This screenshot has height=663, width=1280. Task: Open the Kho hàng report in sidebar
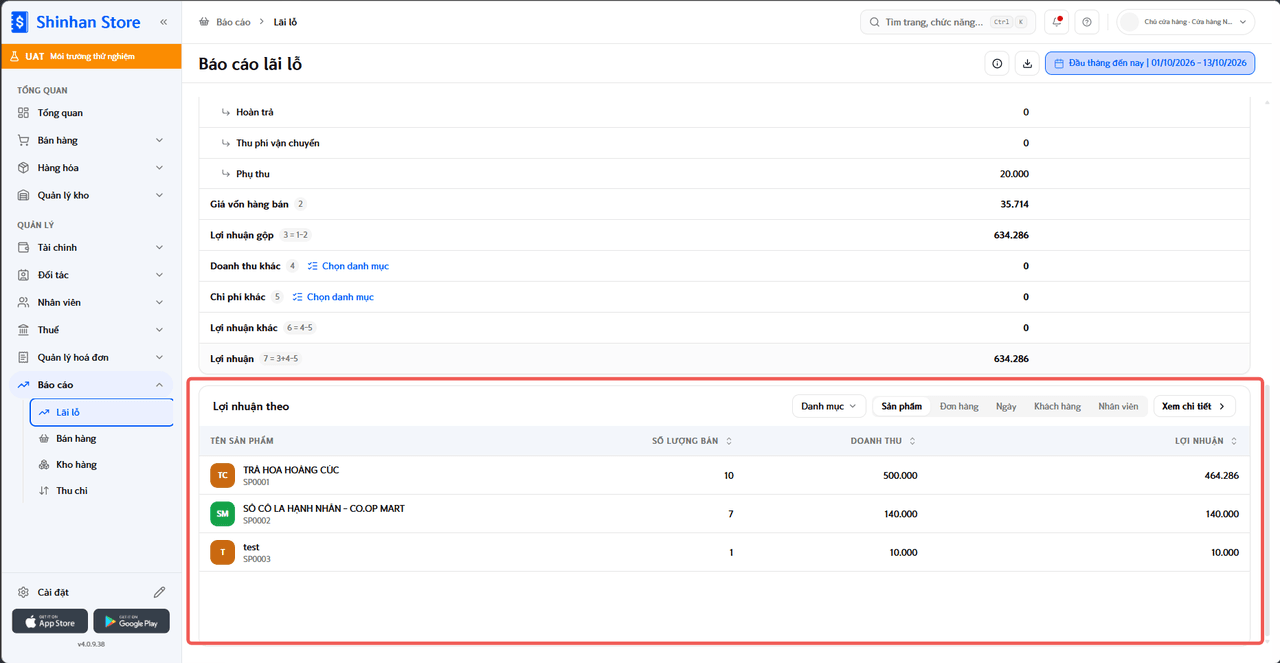pyautogui.click(x=102, y=465)
